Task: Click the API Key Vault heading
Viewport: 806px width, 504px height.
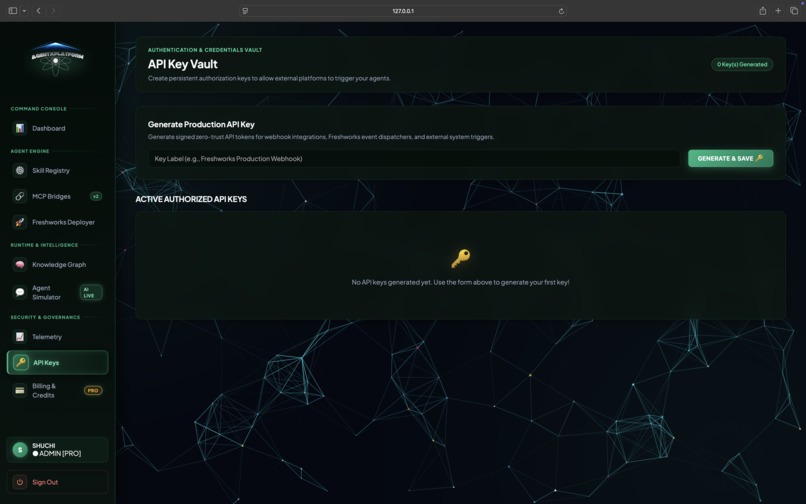Action: (x=182, y=64)
